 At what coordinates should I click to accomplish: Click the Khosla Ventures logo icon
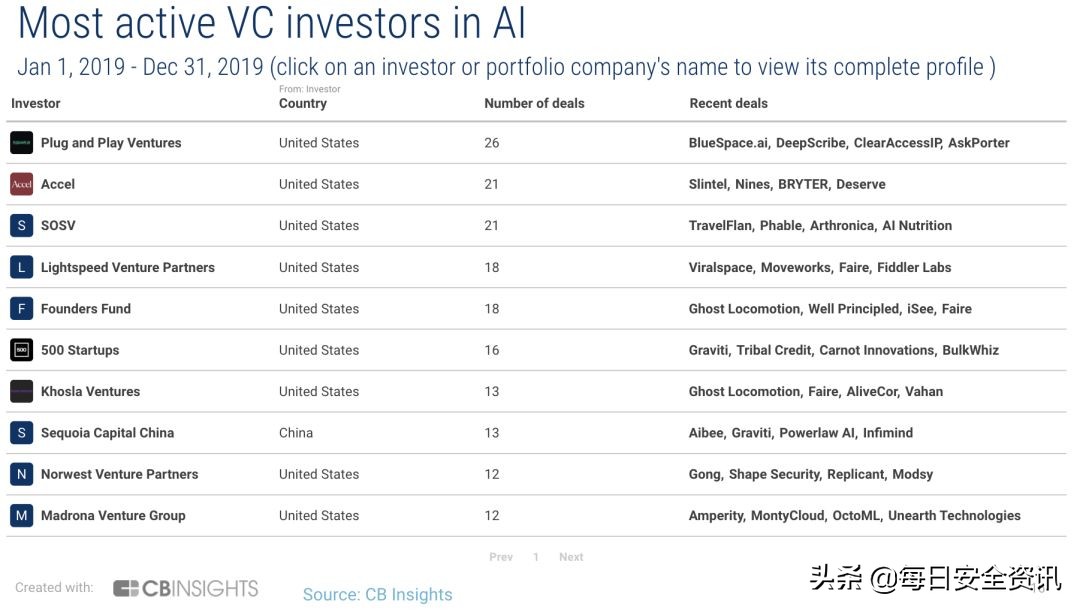22,392
